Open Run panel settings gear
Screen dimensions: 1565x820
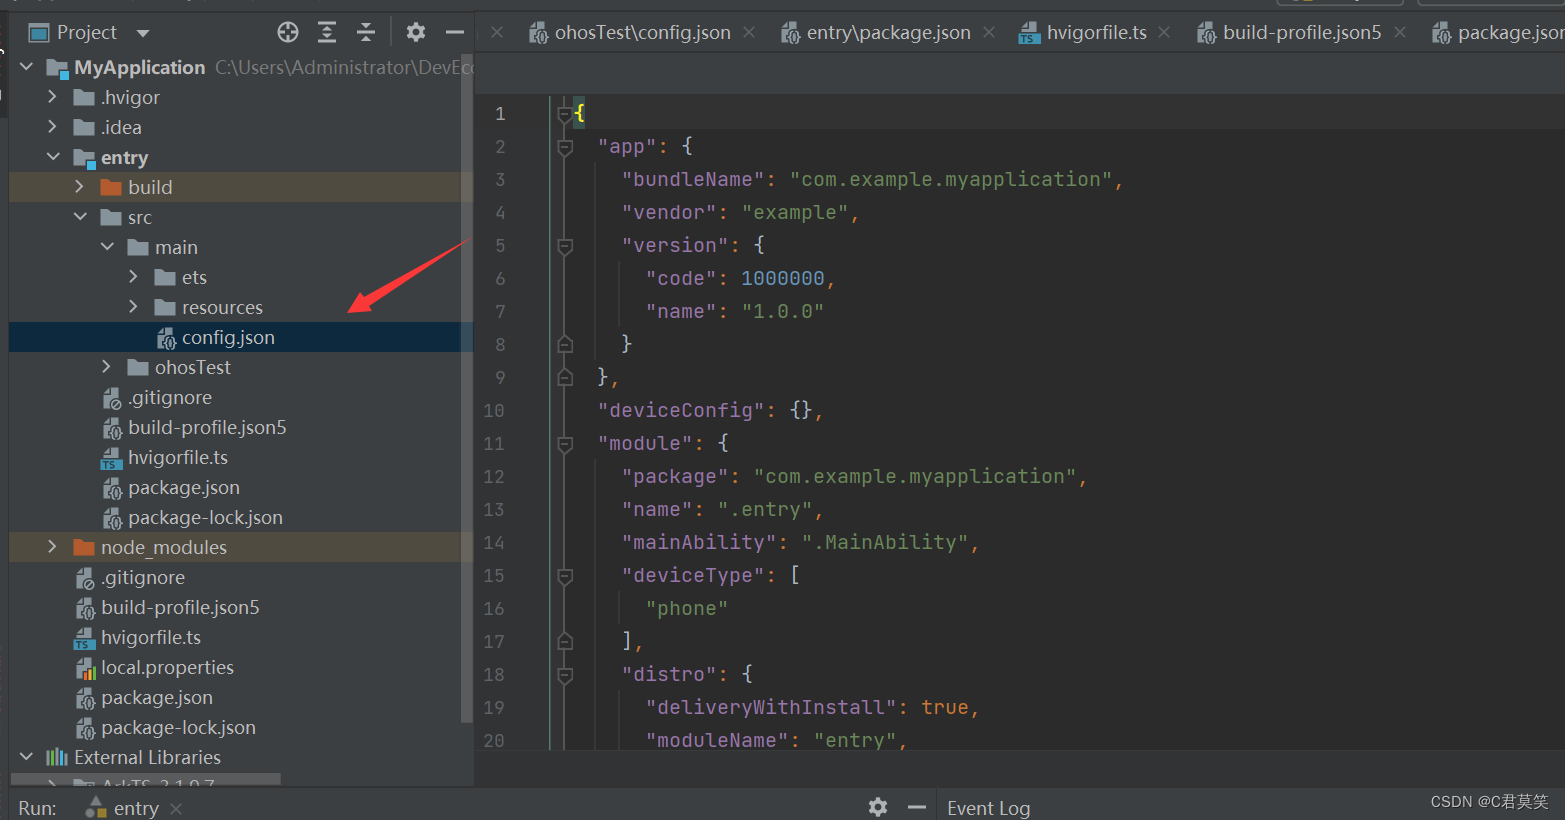878,807
